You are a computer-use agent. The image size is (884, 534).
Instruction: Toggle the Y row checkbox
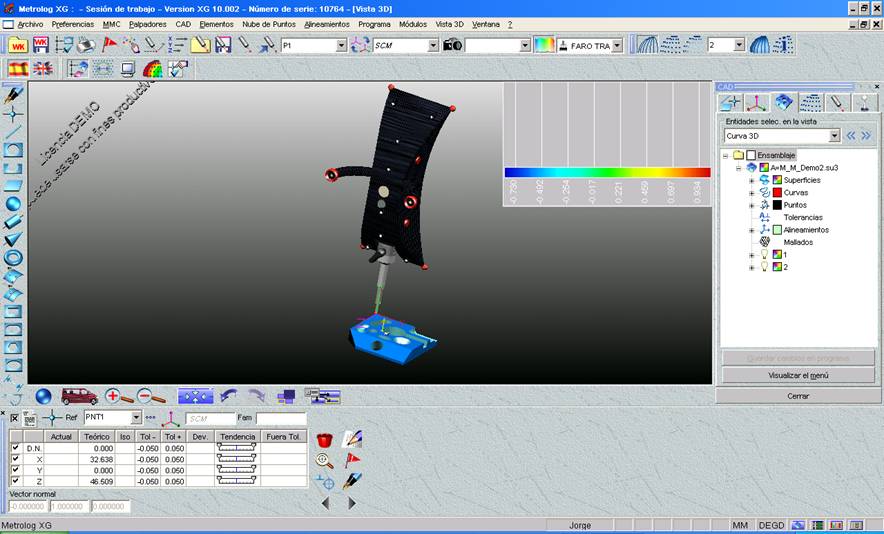point(15,470)
